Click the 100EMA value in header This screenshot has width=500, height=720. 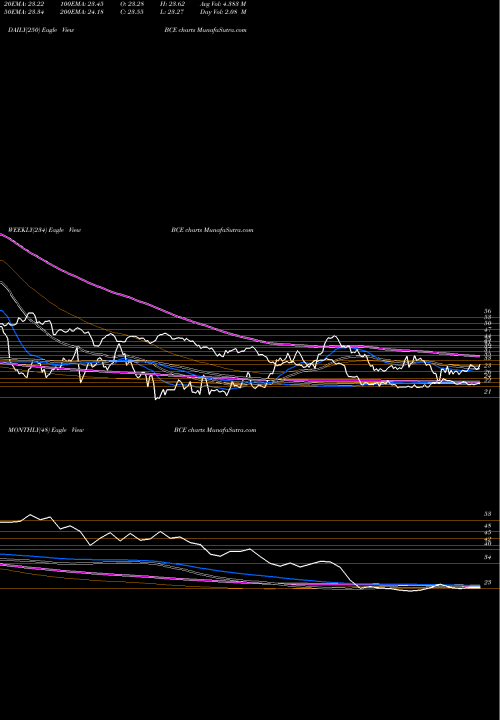click(x=81, y=4)
